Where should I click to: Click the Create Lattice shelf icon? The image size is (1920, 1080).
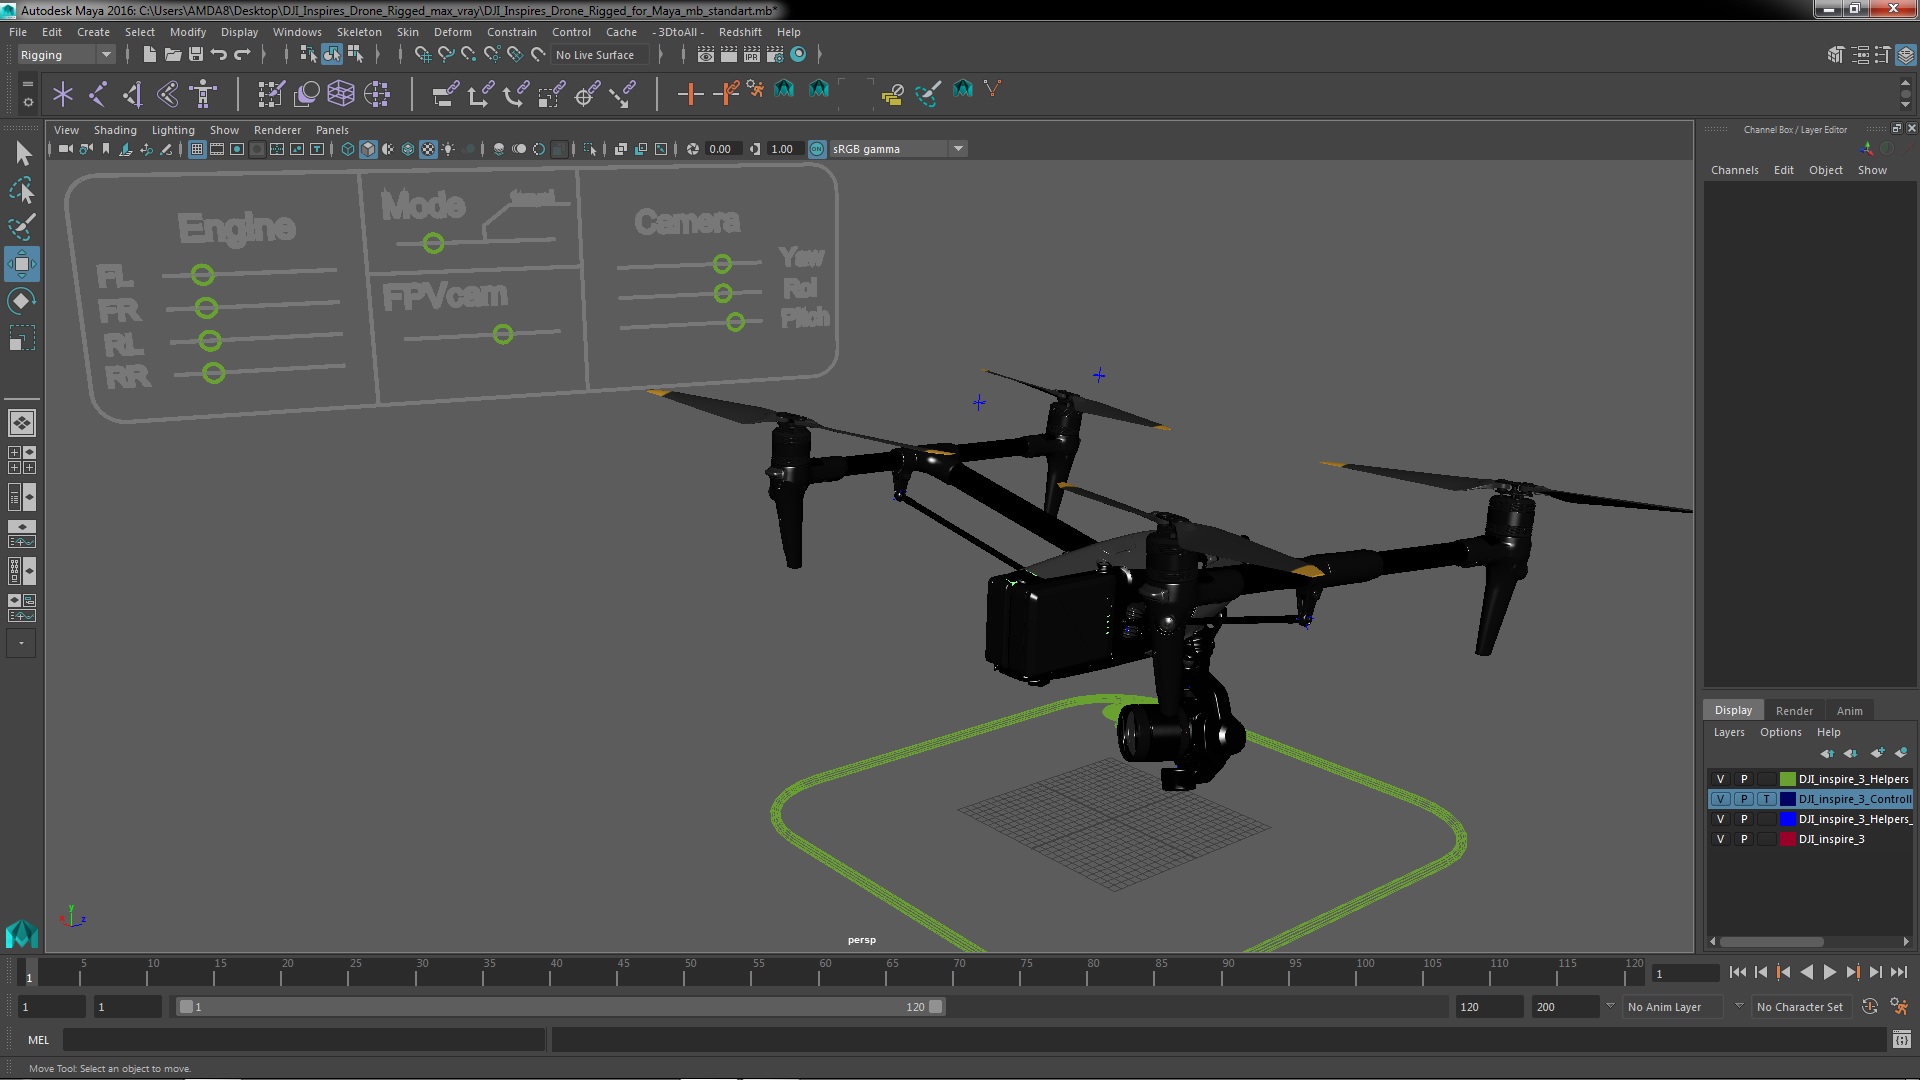pyautogui.click(x=341, y=94)
